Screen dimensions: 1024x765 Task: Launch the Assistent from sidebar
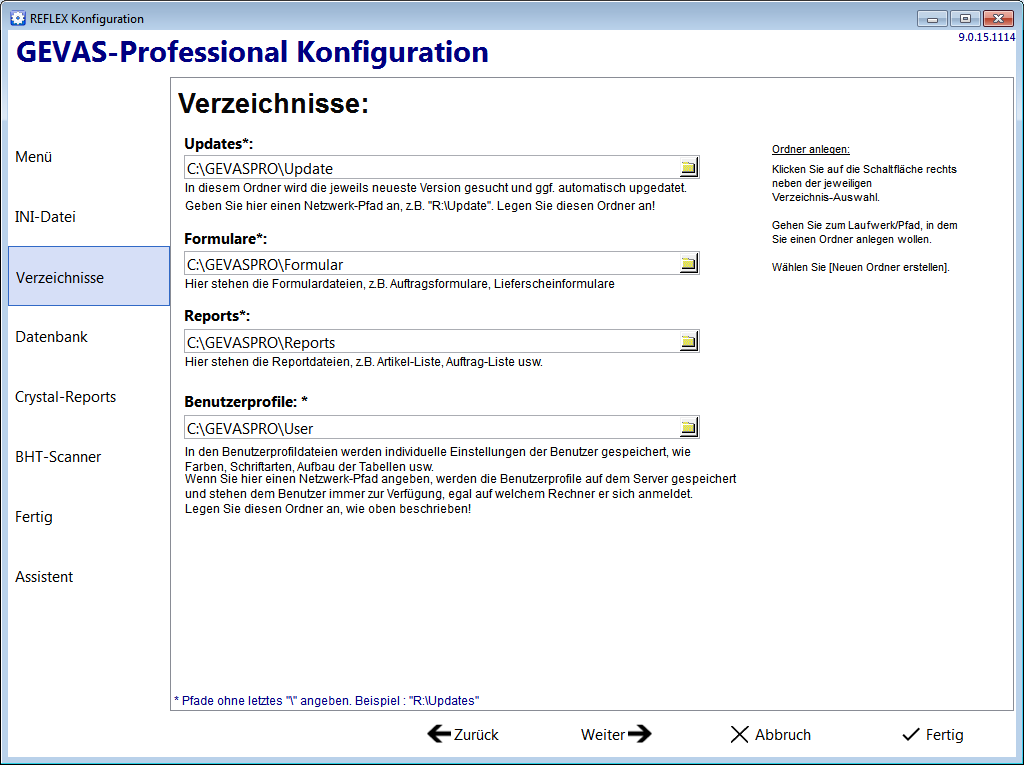(x=89, y=577)
